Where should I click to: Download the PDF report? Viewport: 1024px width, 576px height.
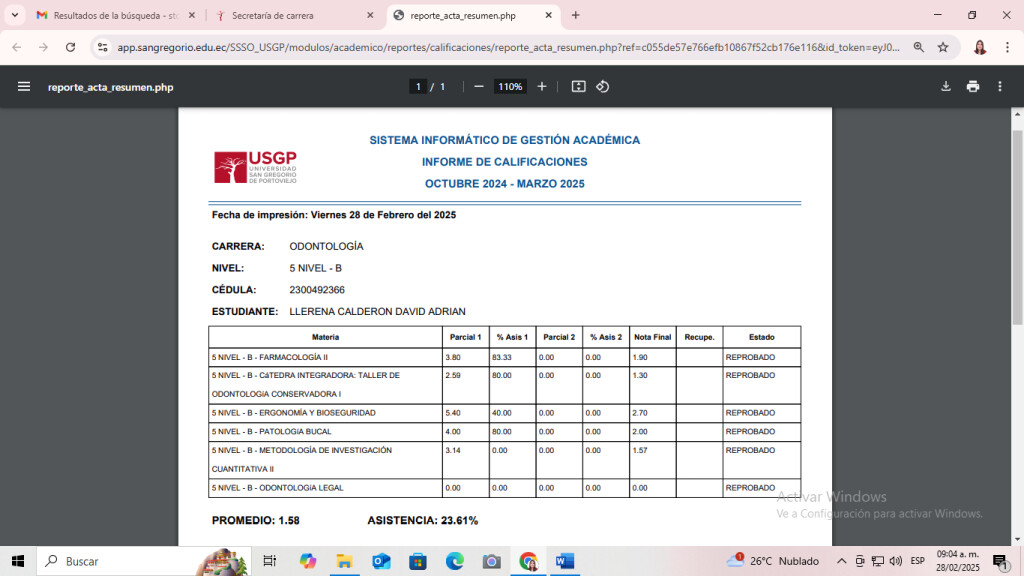945,87
